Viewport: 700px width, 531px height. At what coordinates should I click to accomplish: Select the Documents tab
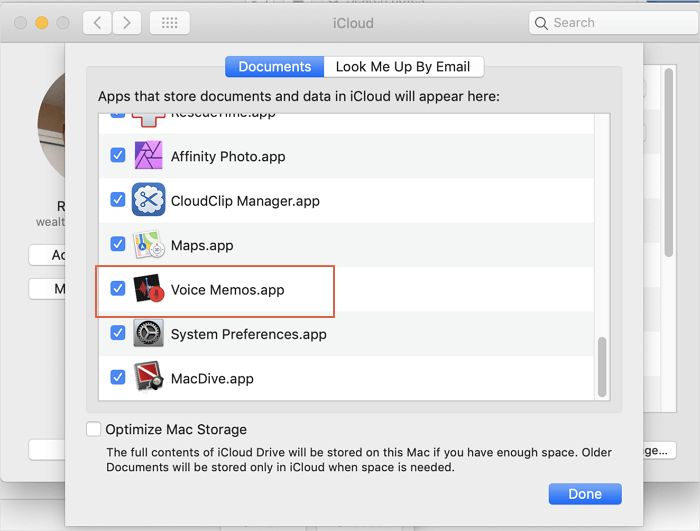click(275, 67)
